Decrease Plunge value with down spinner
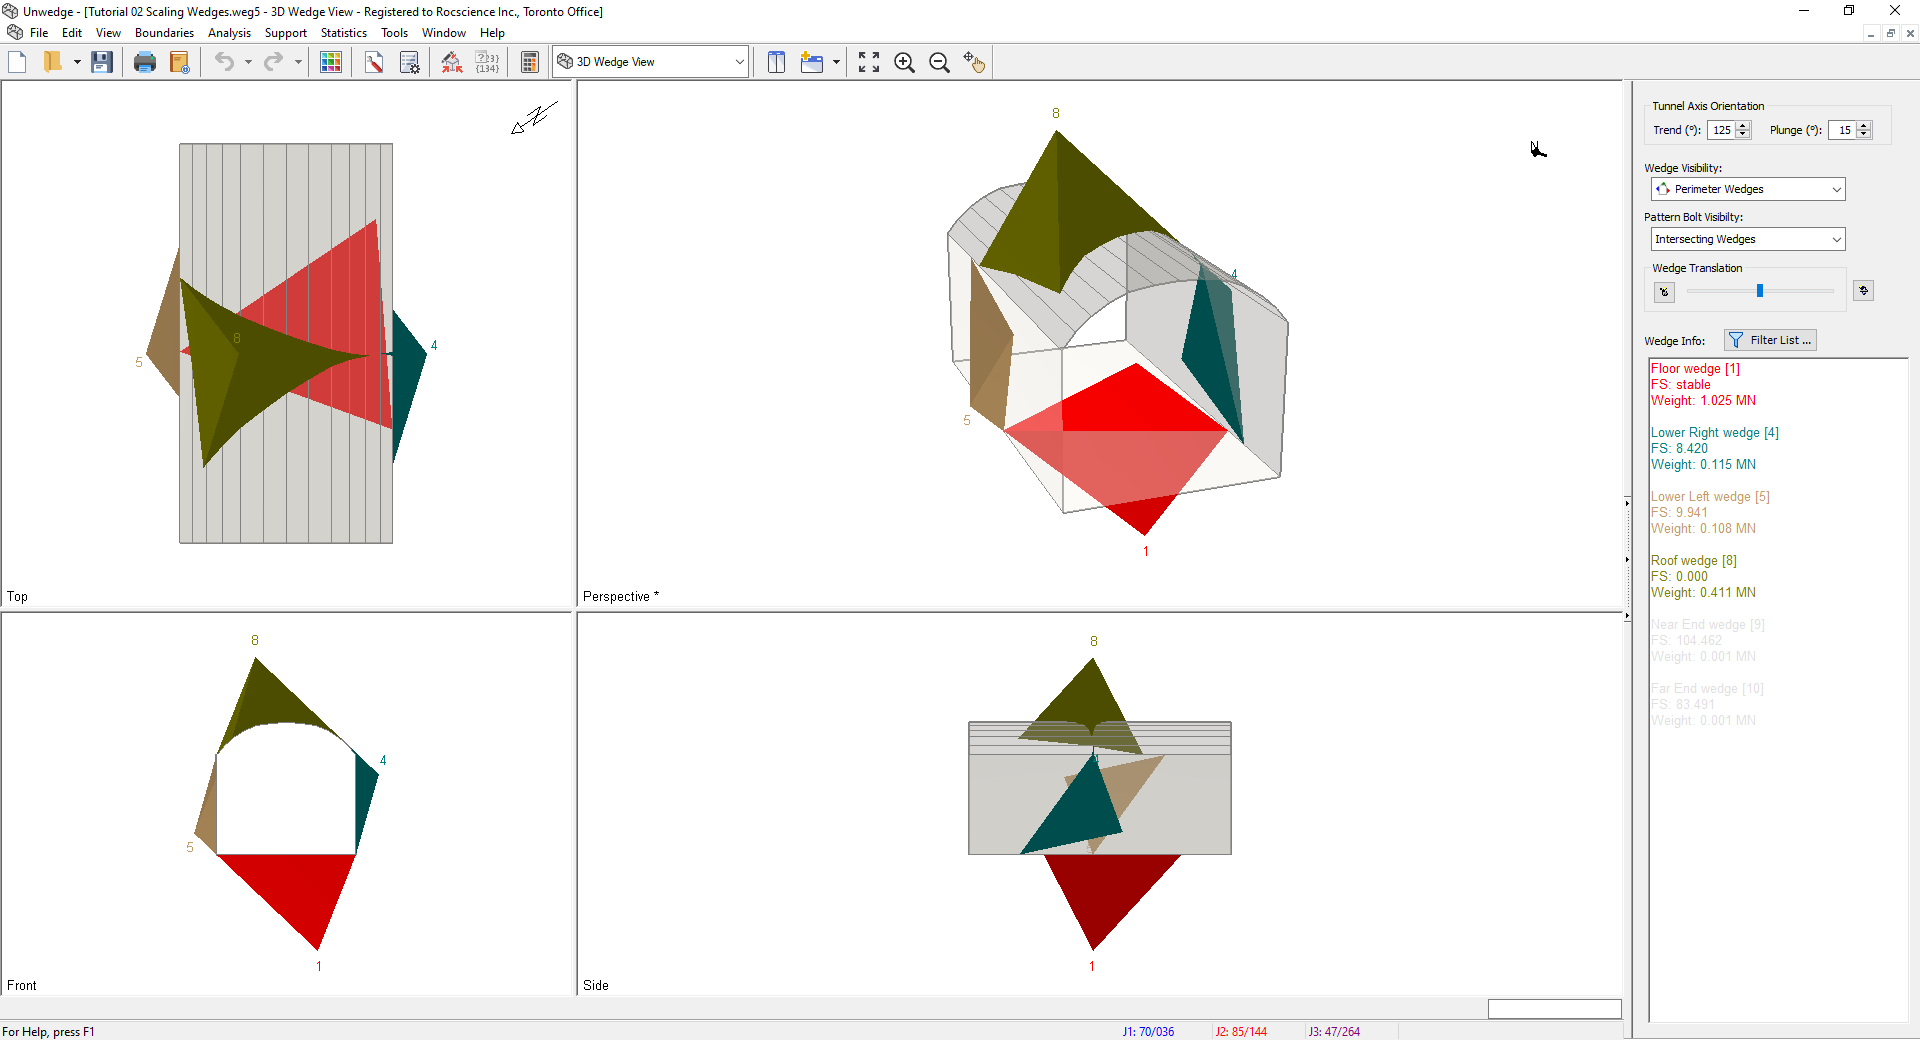This screenshot has width=1920, height=1040. (1865, 134)
